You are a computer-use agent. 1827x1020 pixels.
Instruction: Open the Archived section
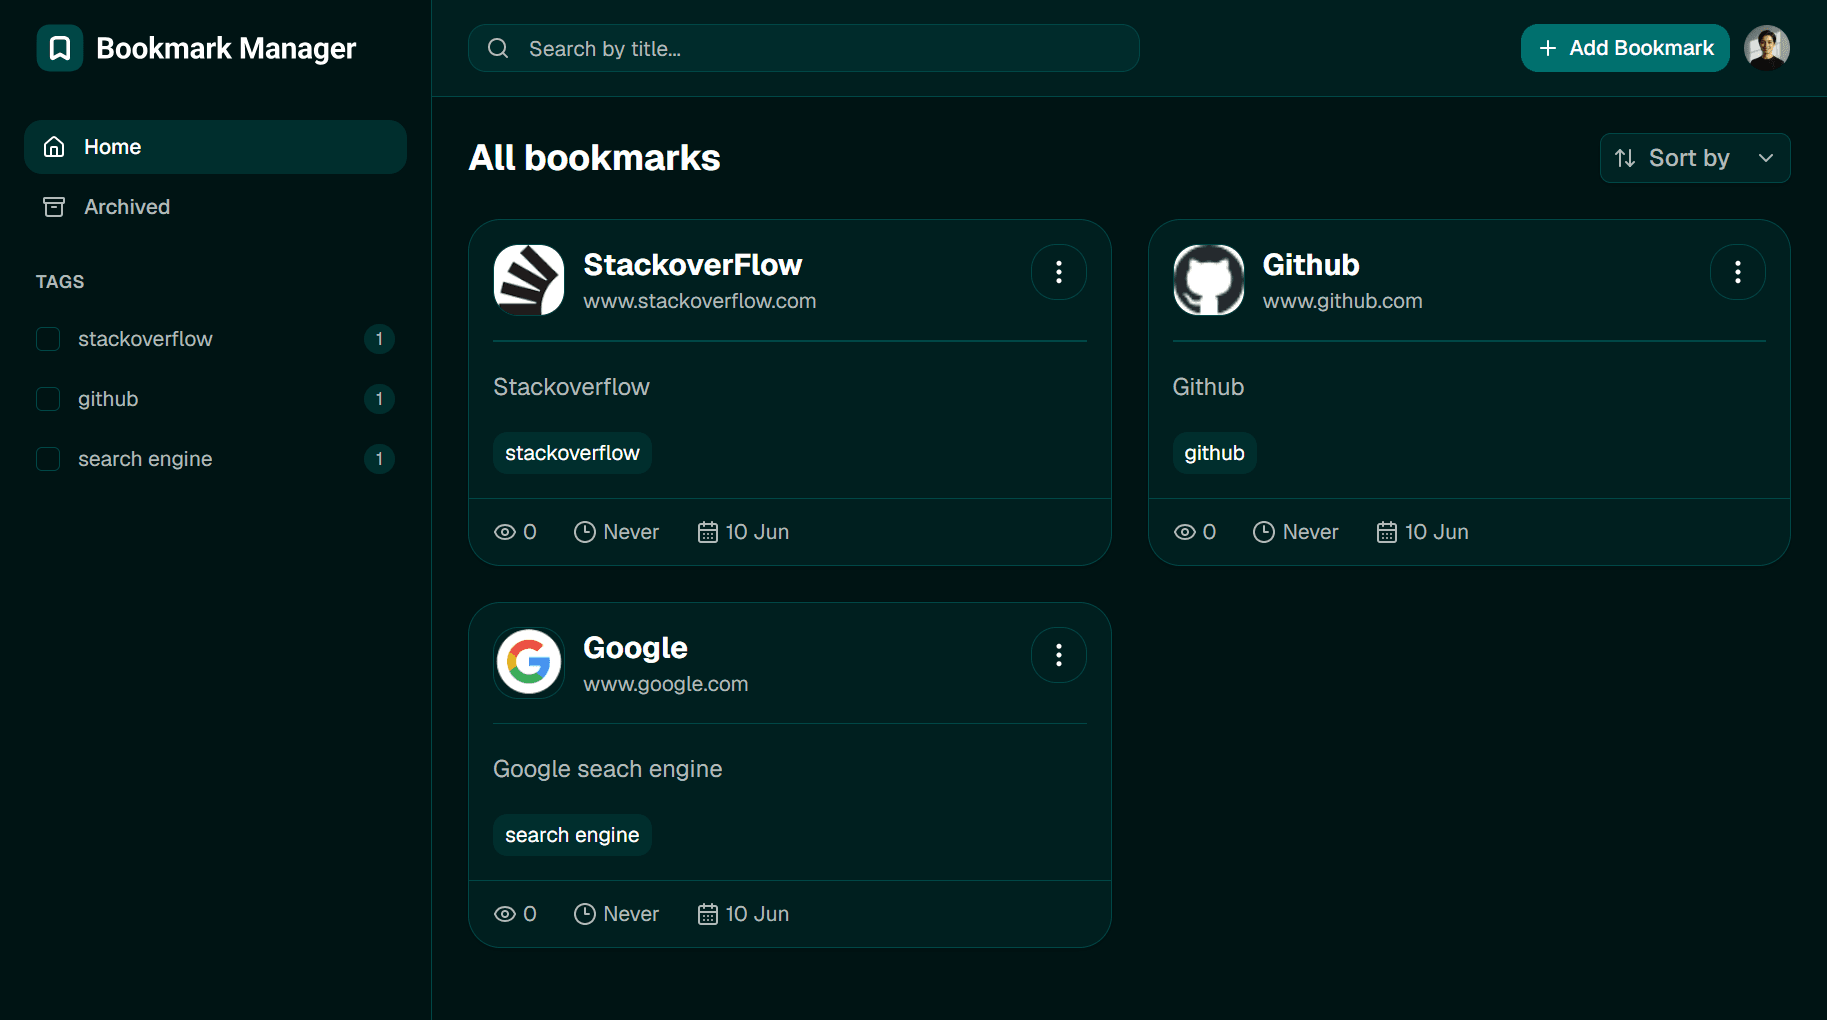point(215,207)
